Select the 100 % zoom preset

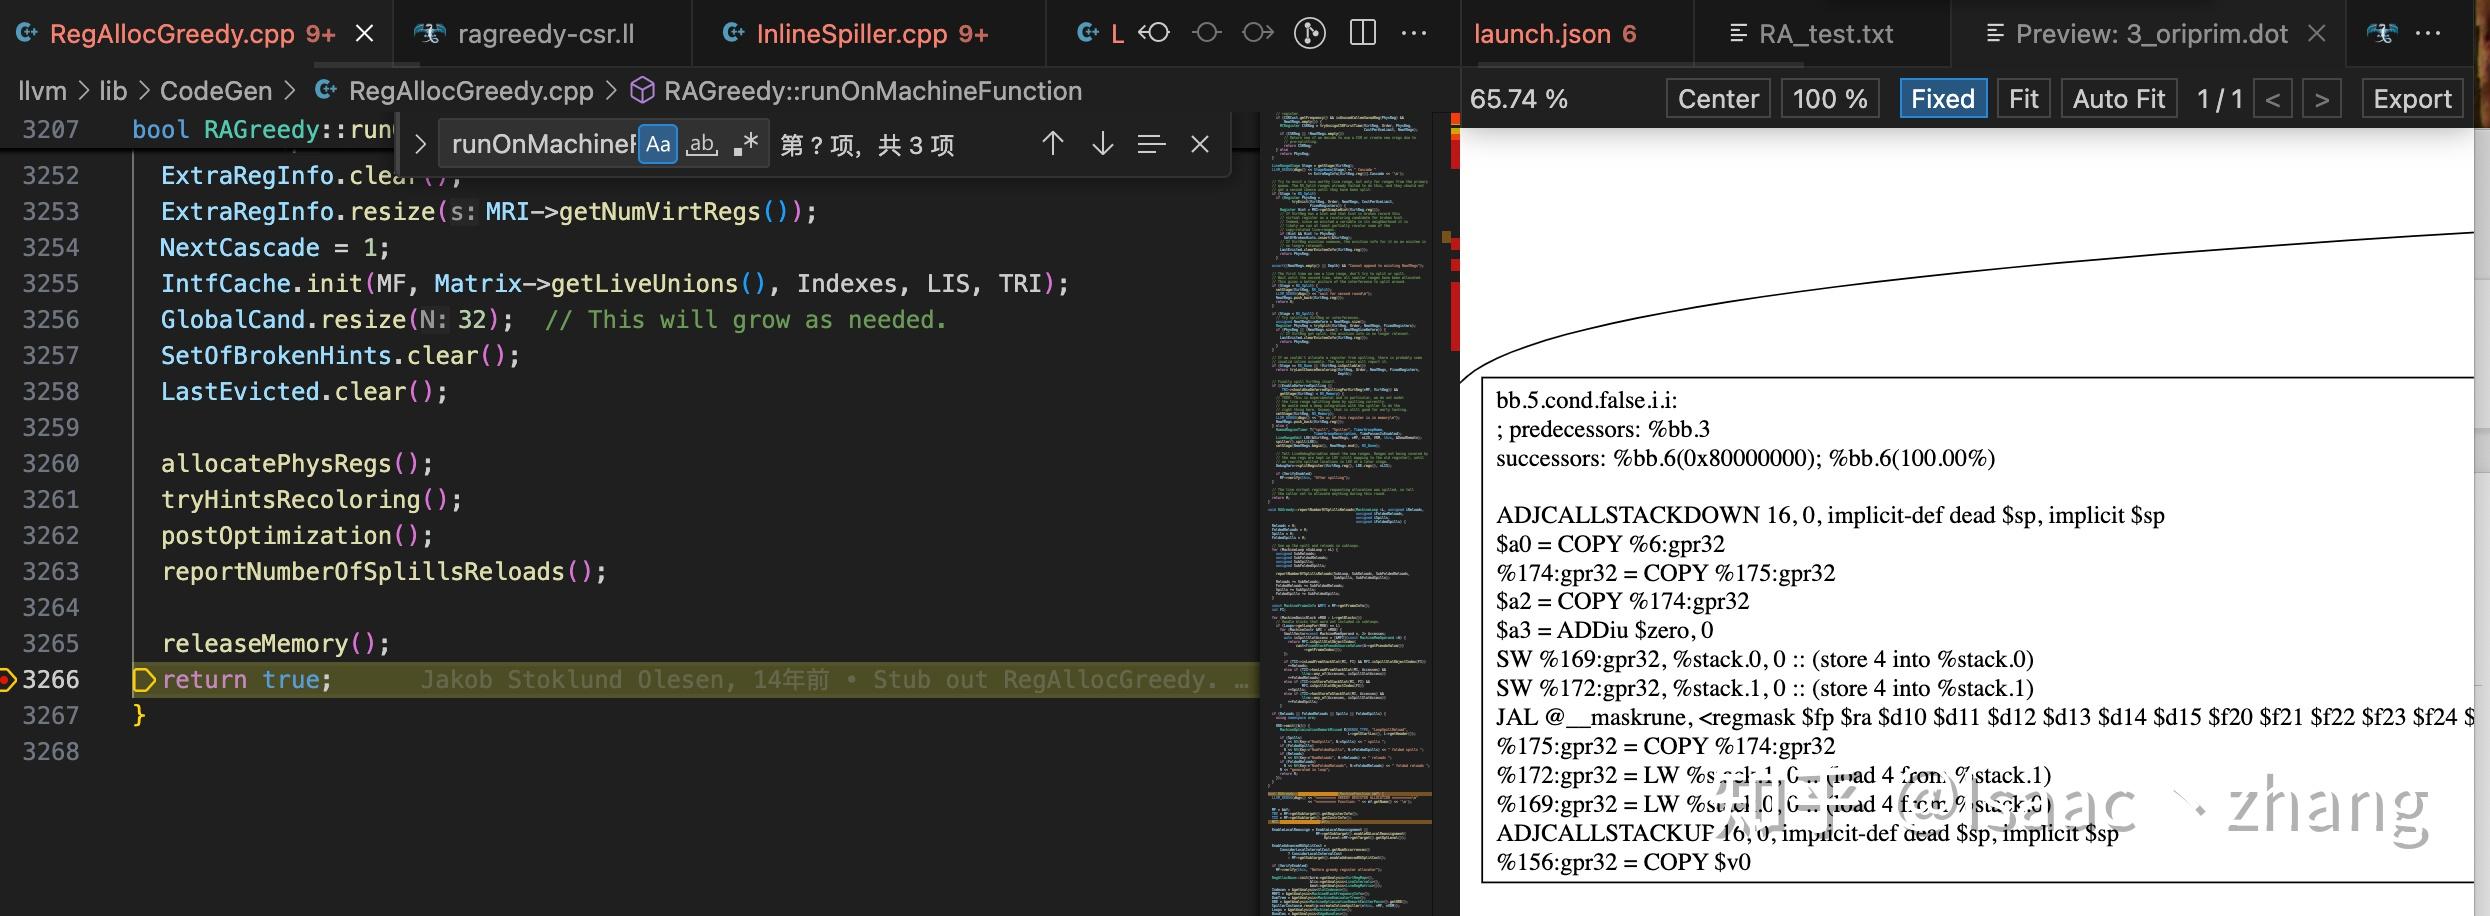1830,98
